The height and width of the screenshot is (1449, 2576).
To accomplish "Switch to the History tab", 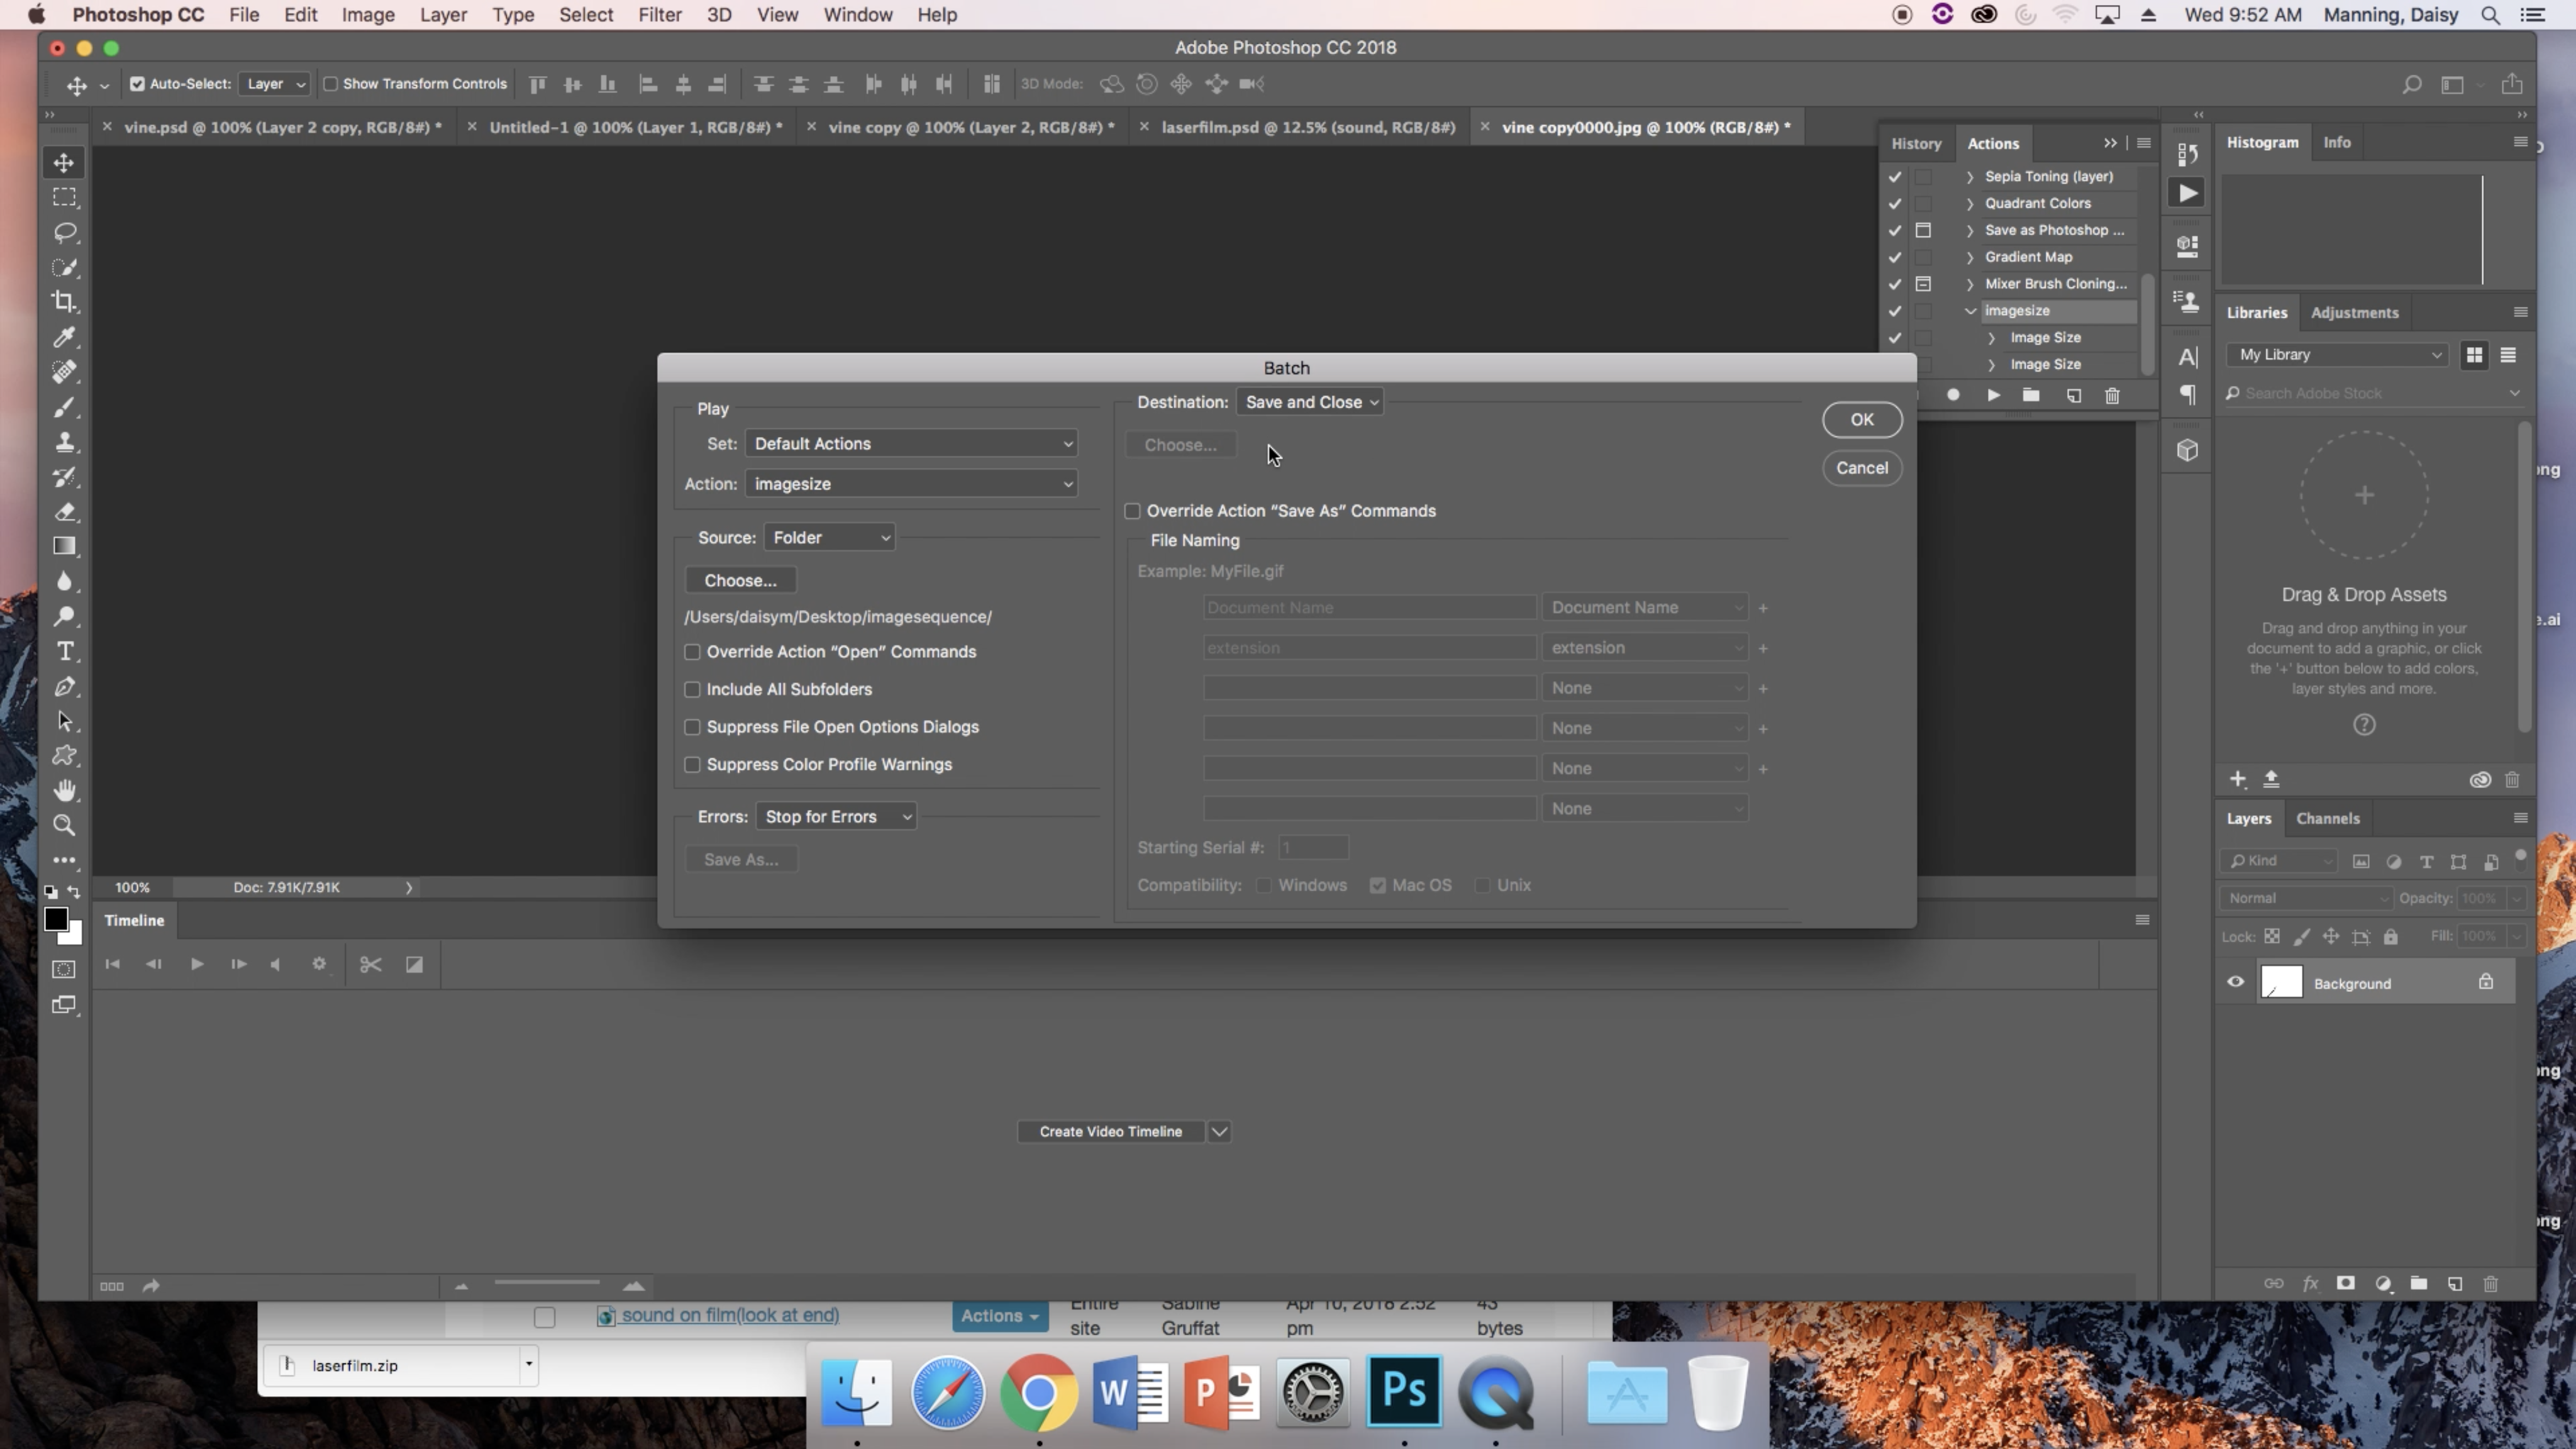I will coord(1916,143).
